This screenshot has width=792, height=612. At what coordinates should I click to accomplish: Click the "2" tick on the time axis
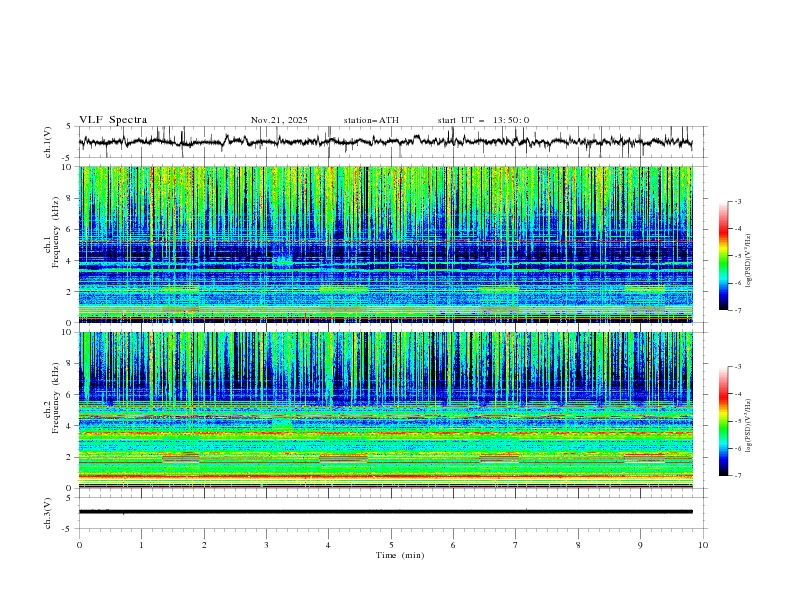tap(204, 545)
